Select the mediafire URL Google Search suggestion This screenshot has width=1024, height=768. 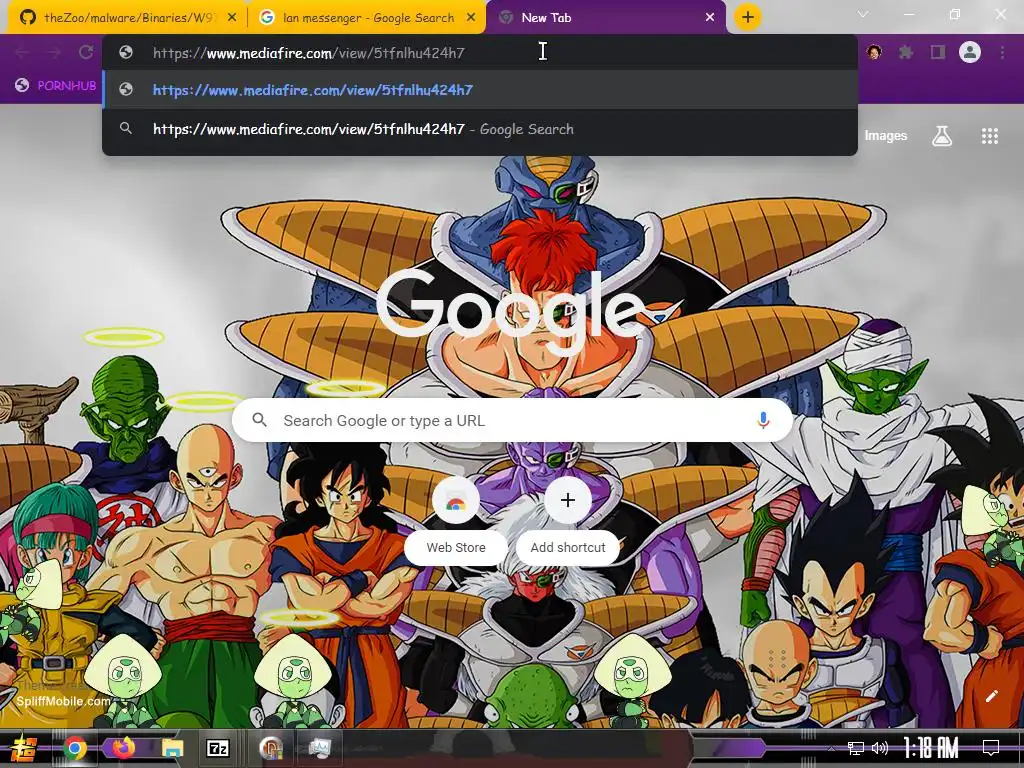(x=480, y=129)
